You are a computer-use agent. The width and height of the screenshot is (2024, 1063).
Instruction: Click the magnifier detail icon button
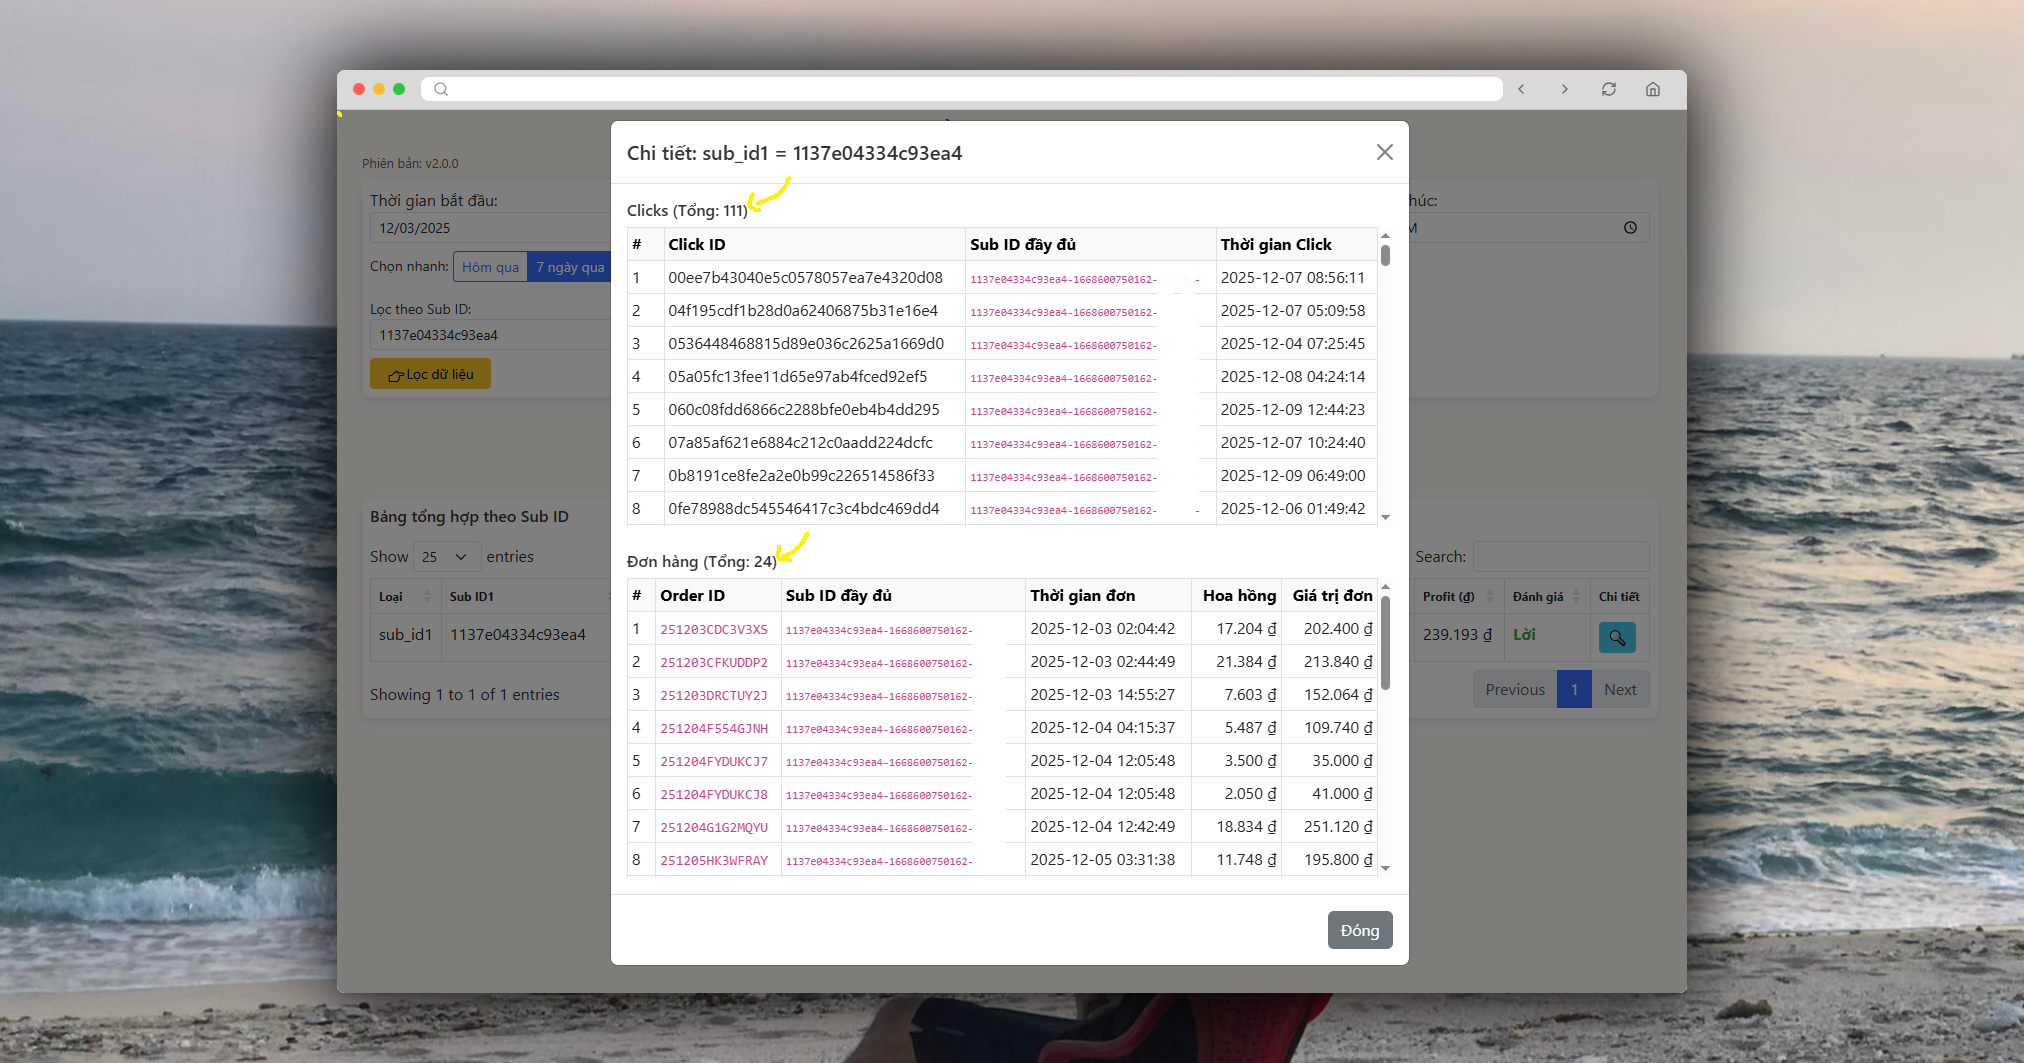[x=1616, y=637]
